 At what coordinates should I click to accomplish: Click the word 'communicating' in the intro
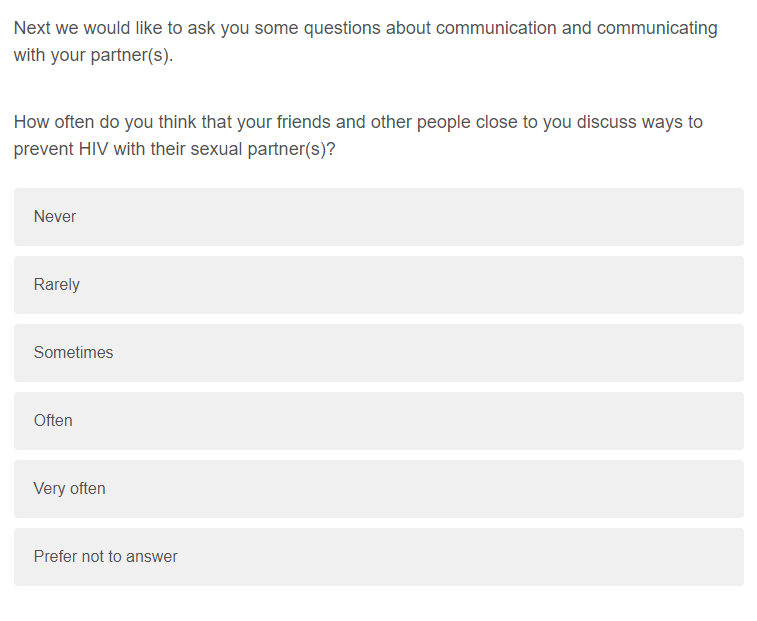(x=657, y=28)
